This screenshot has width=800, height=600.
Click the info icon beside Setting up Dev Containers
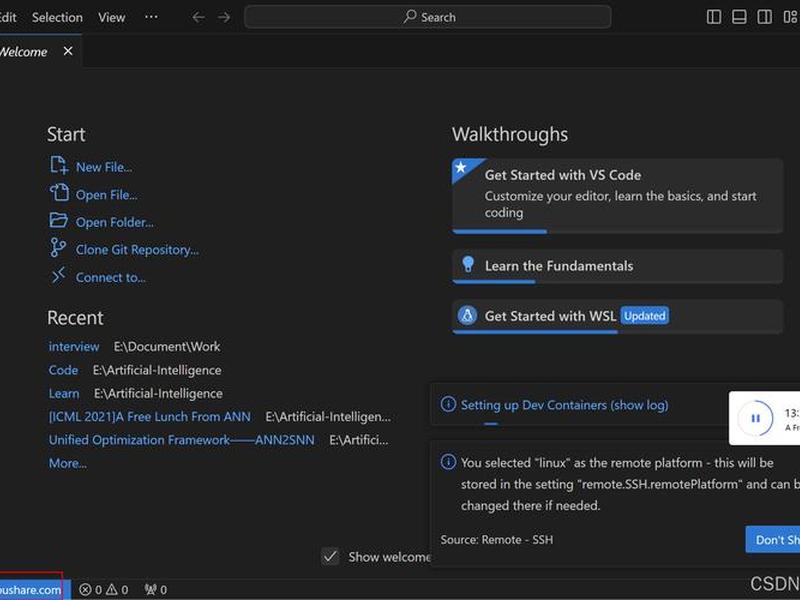[448, 405]
